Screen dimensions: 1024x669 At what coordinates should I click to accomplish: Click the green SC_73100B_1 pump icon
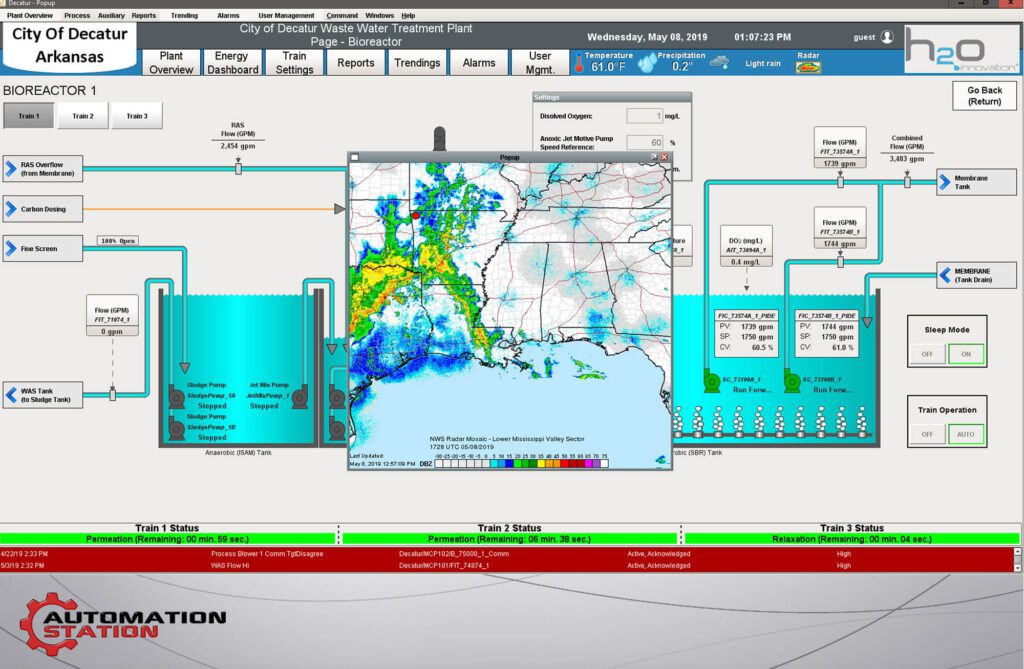(792, 382)
